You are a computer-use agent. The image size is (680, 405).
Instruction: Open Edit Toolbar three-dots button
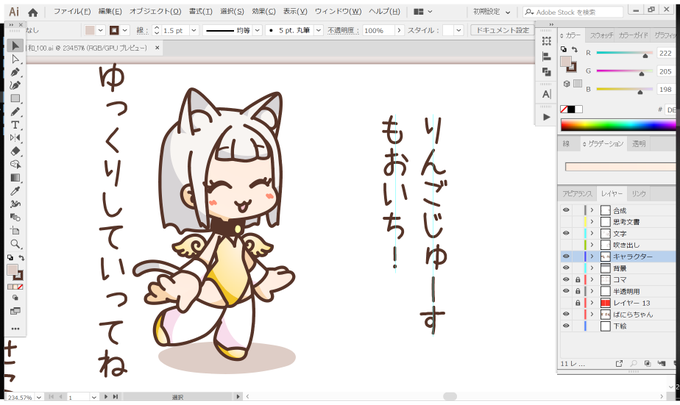tap(15, 329)
